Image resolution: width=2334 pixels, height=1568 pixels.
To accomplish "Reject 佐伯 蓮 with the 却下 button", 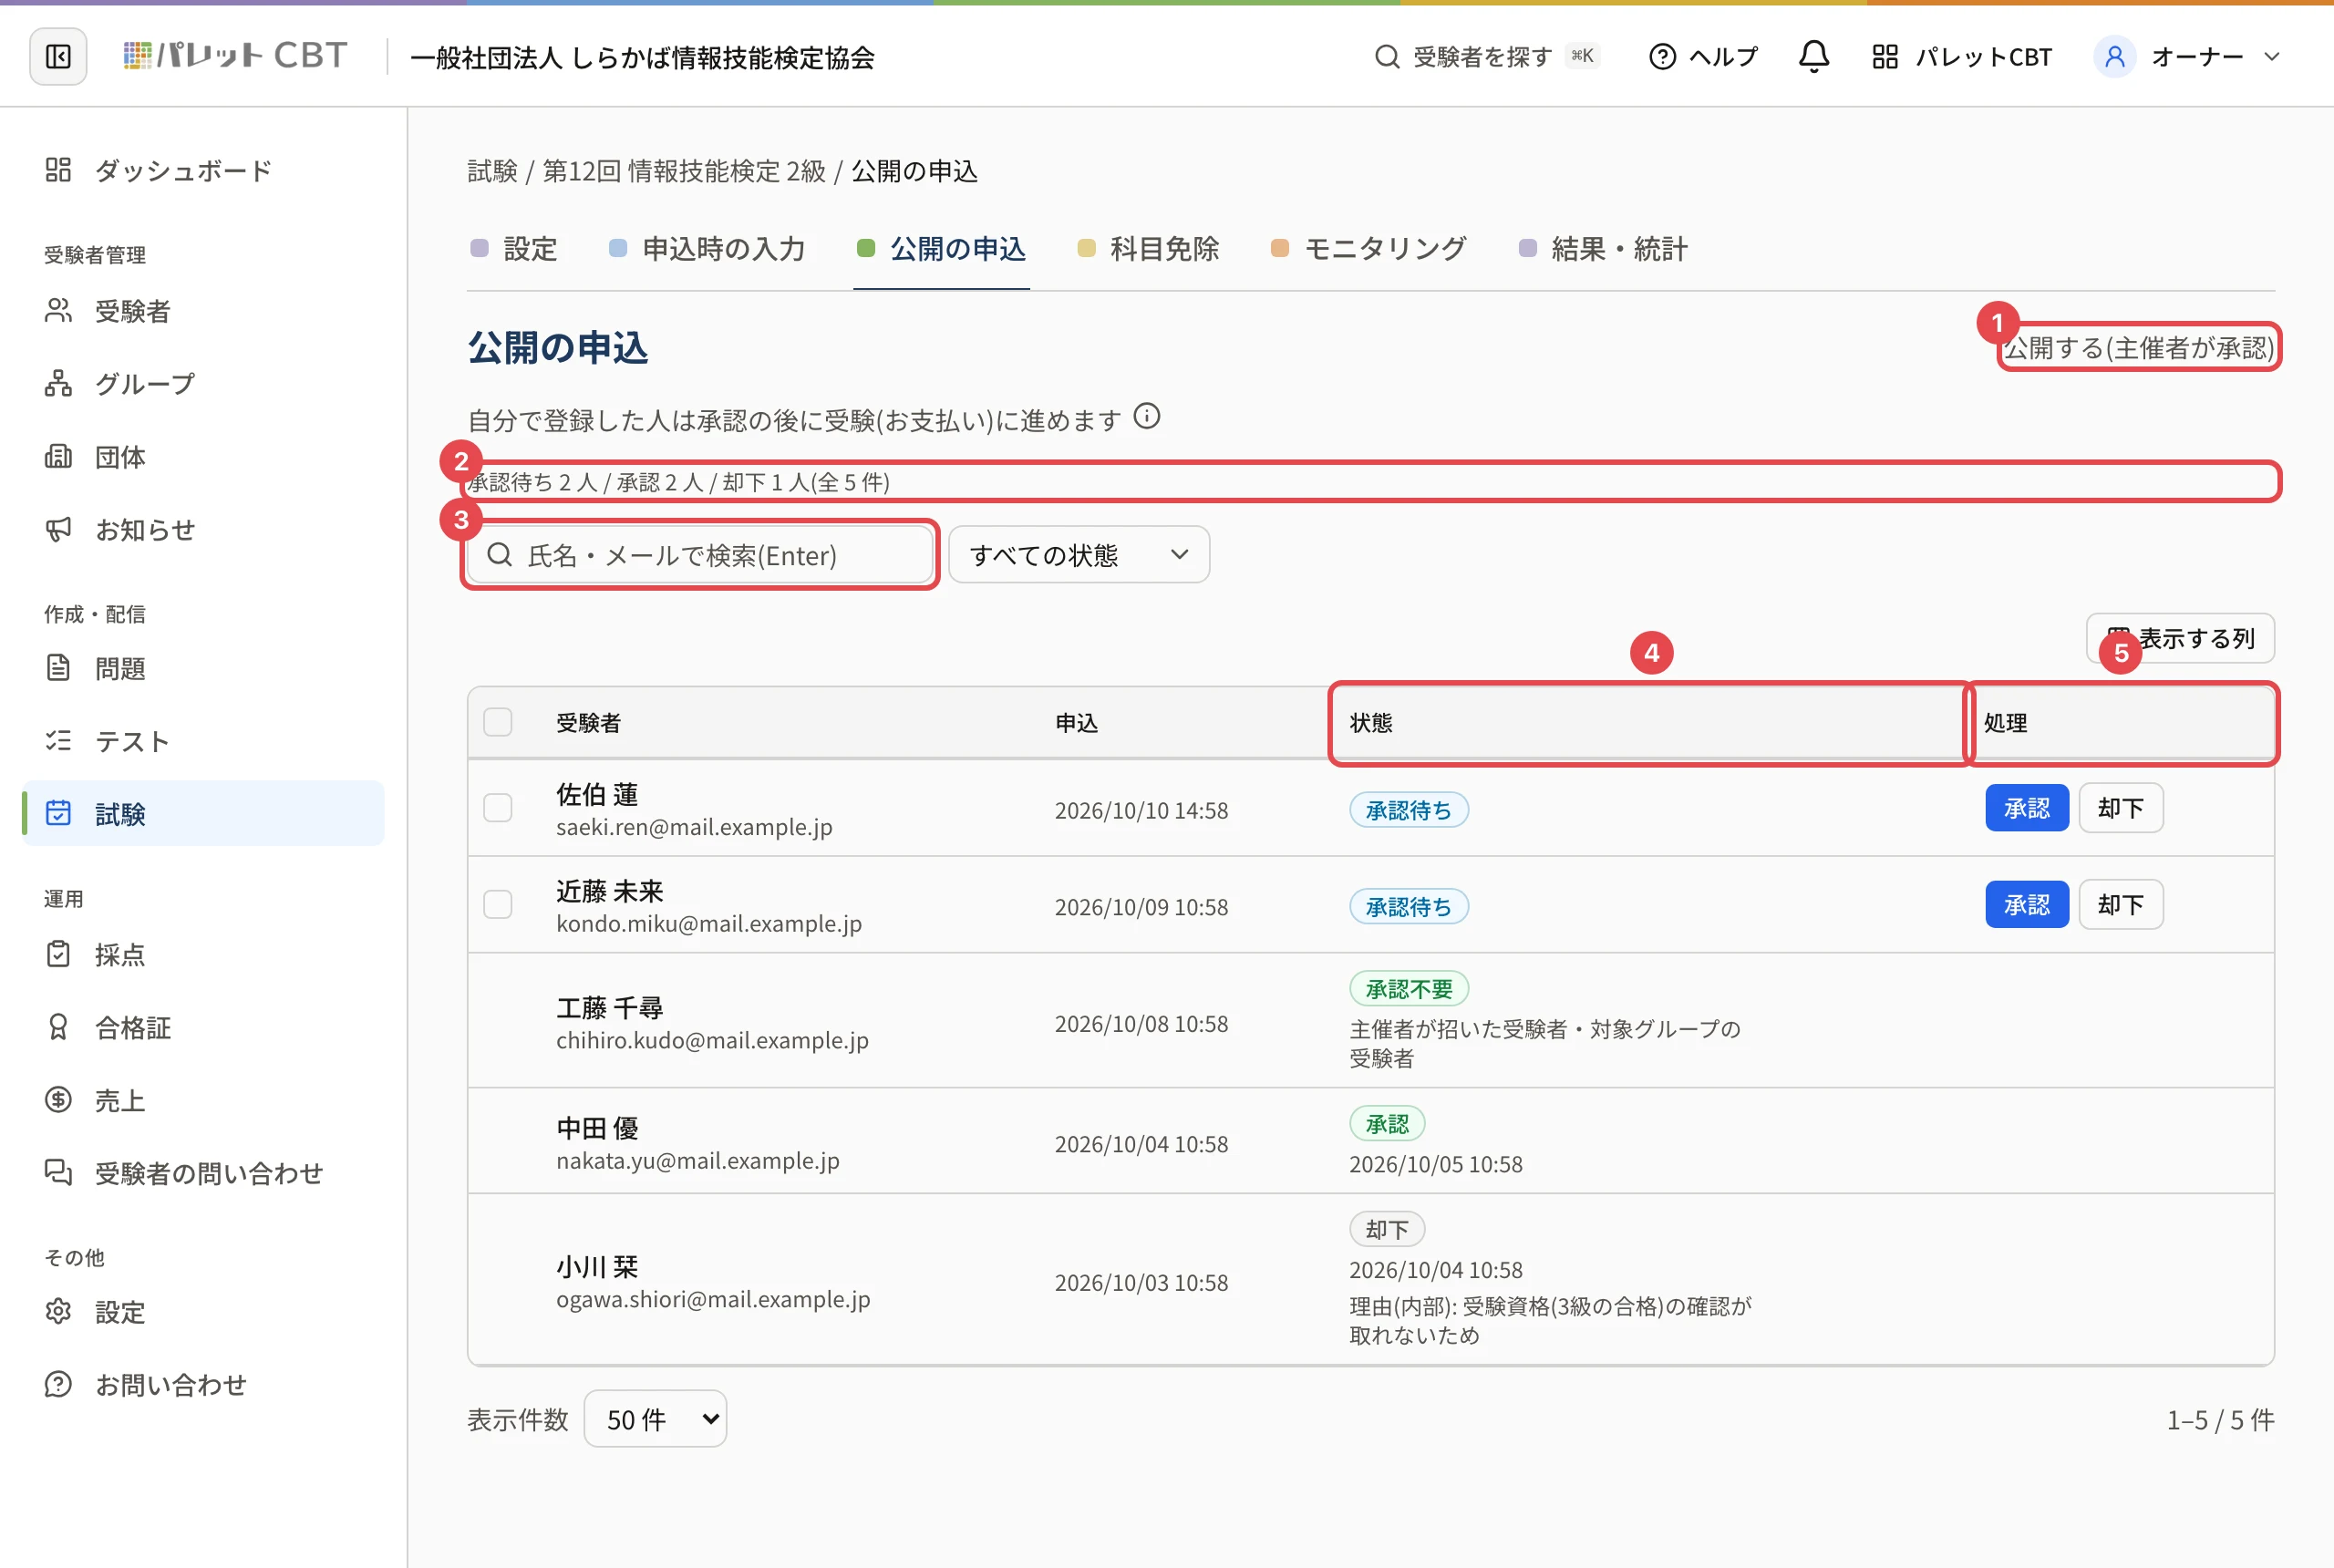I will [x=2121, y=808].
